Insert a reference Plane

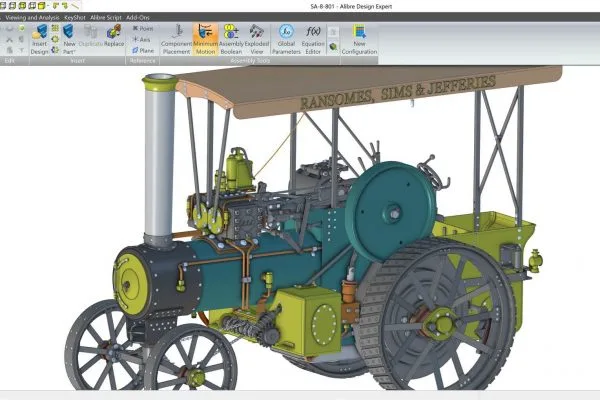click(143, 50)
